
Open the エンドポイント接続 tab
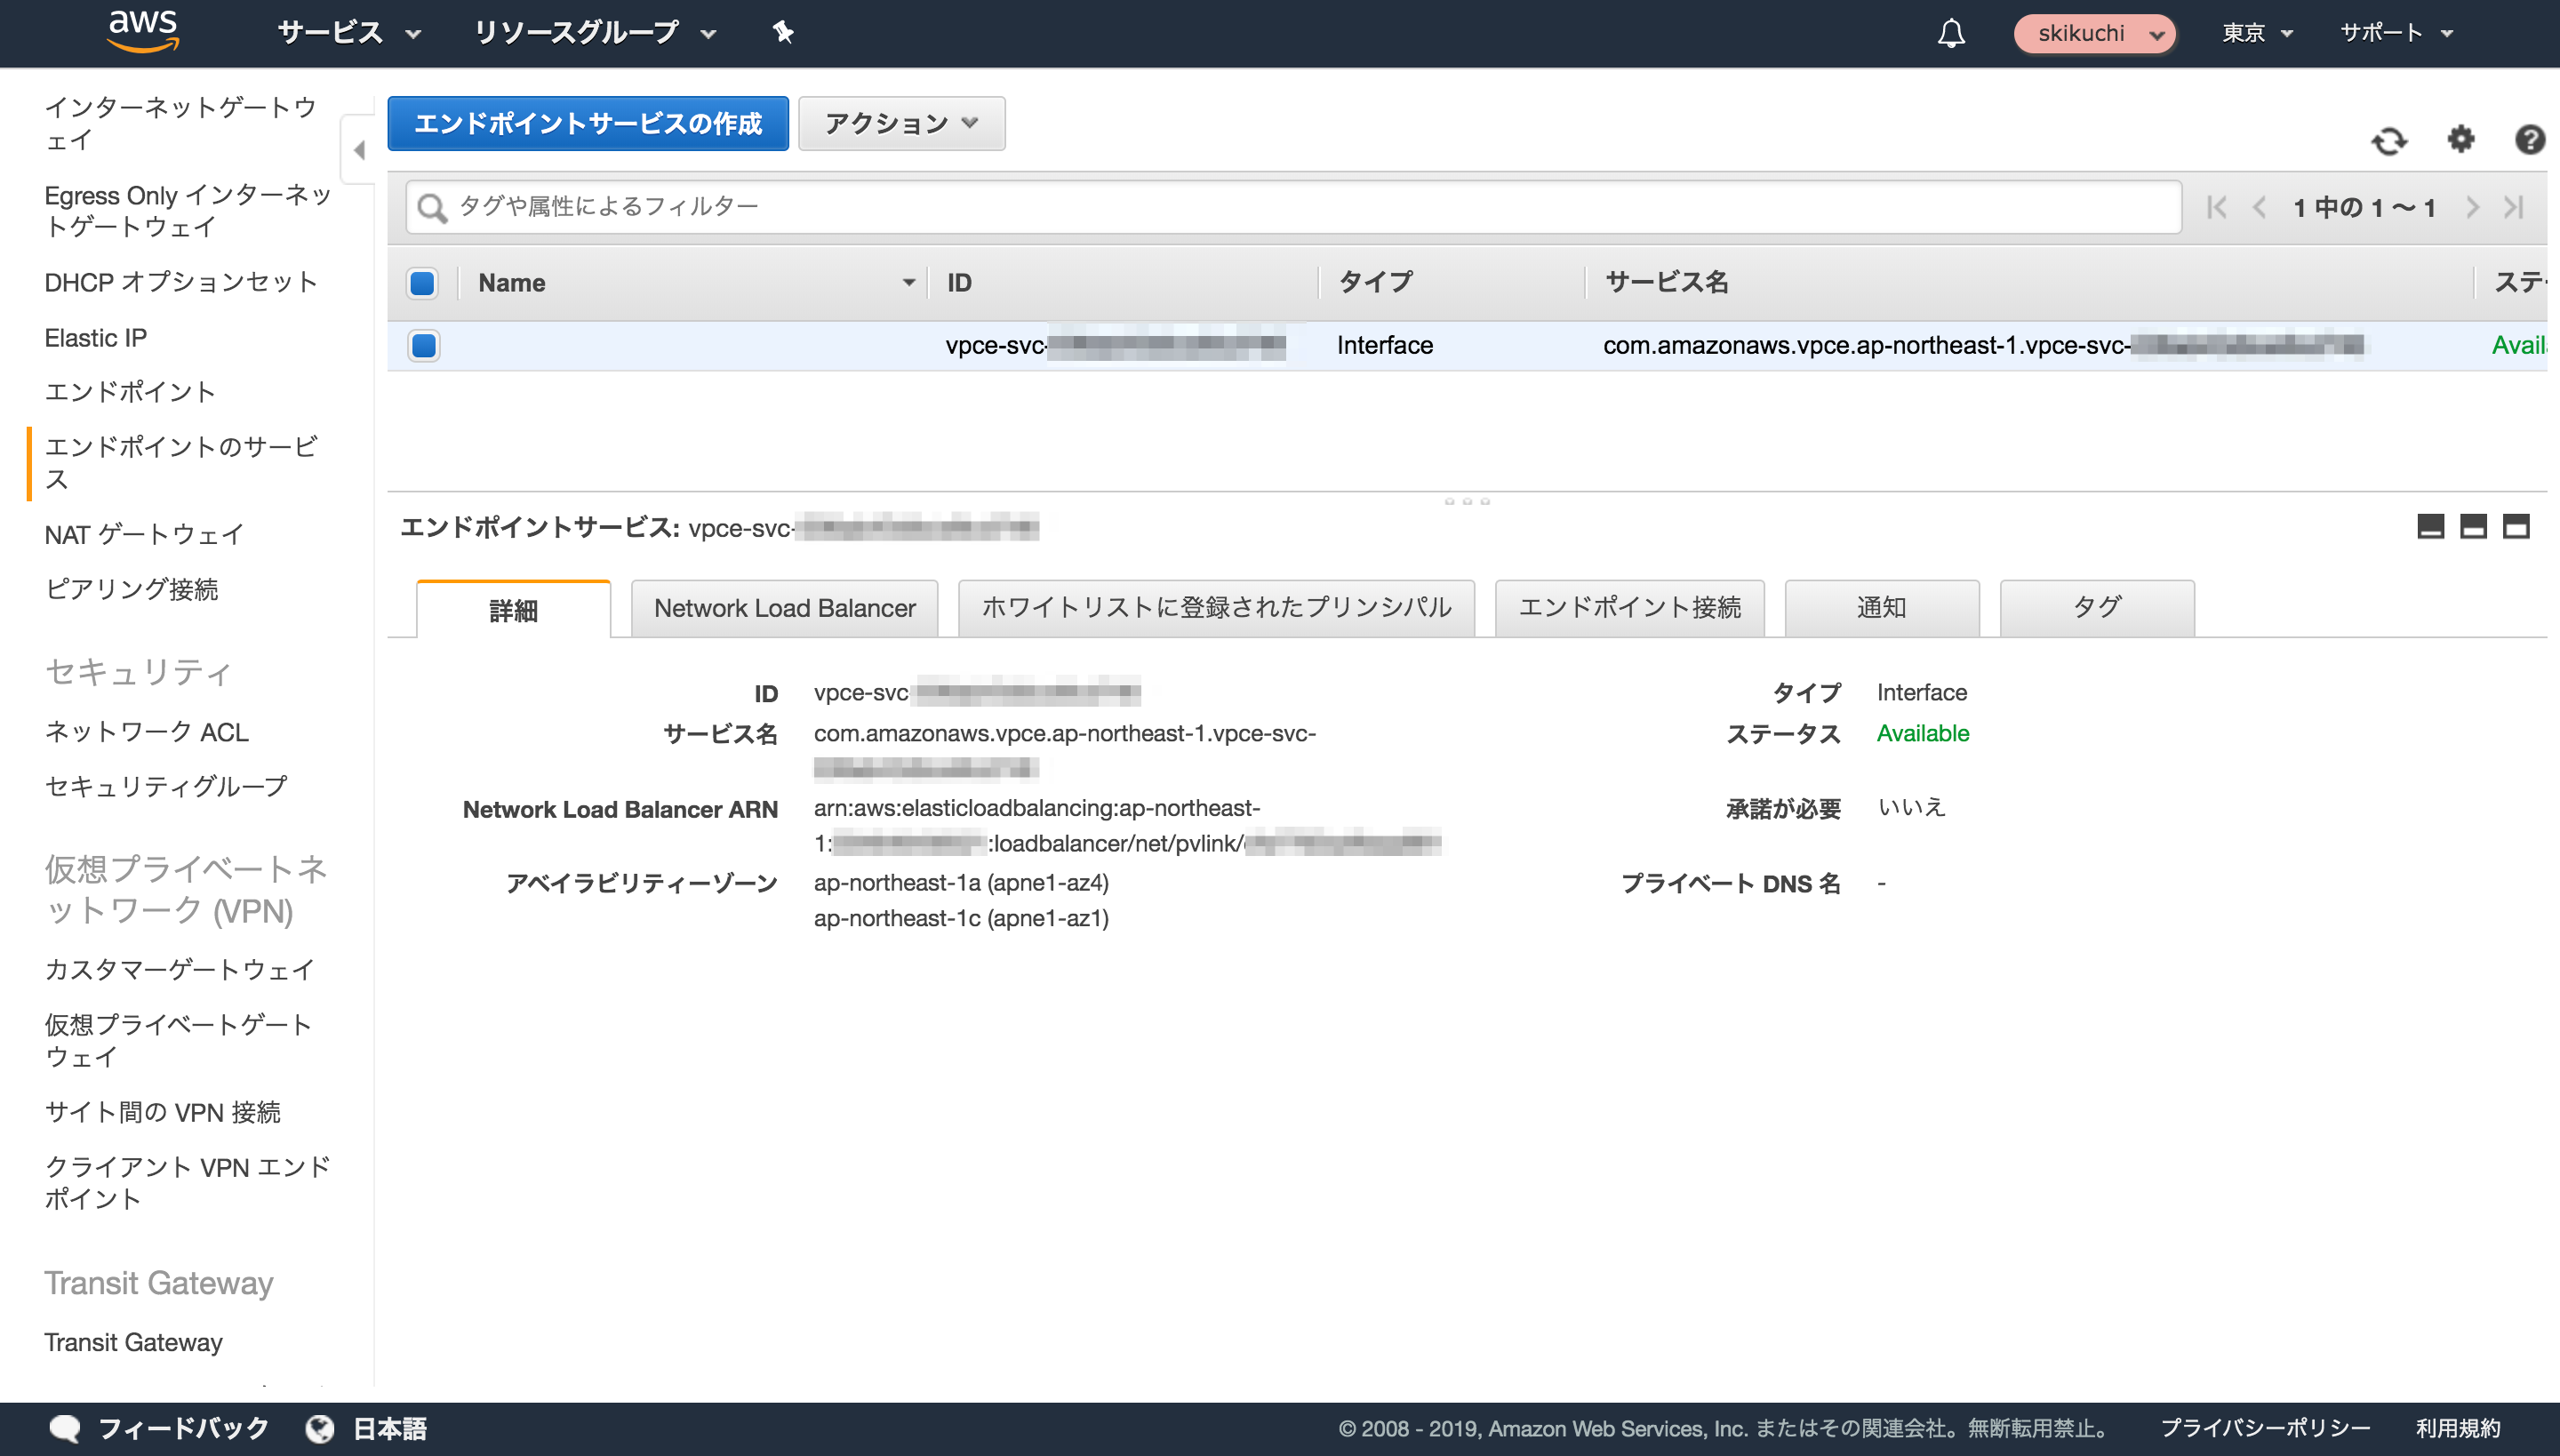pyautogui.click(x=1629, y=607)
